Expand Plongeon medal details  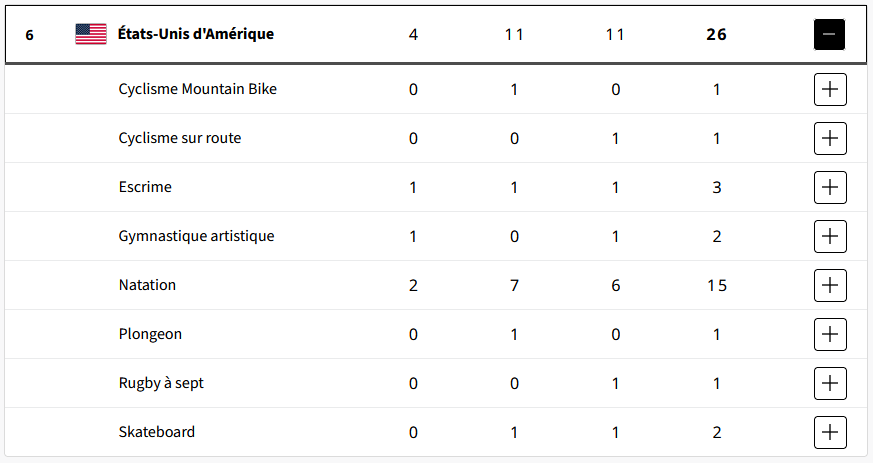pyautogui.click(x=830, y=334)
